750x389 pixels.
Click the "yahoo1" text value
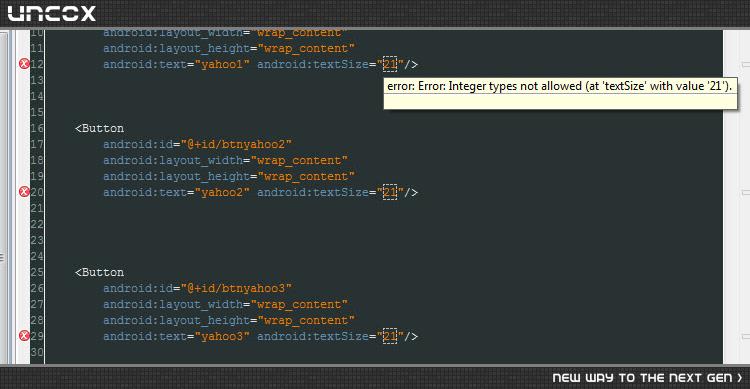point(222,64)
